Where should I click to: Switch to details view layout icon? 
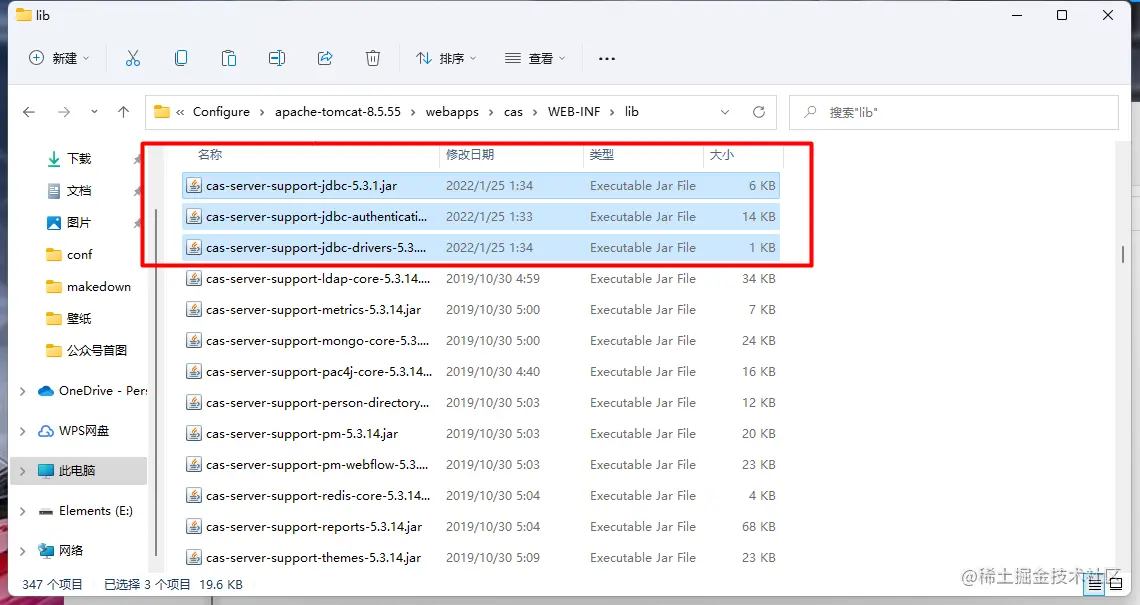click(x=1094, y=584)
